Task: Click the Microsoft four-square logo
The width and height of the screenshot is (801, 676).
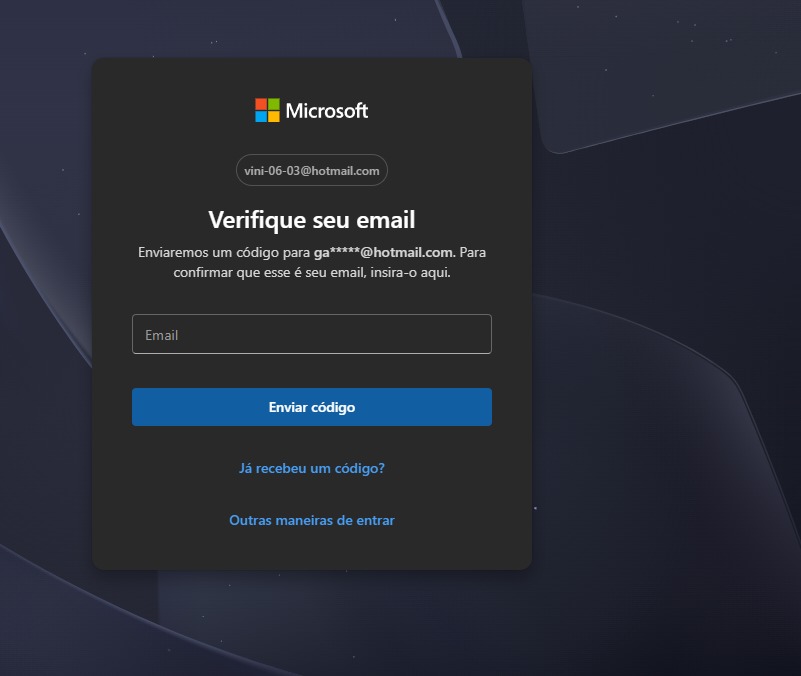Action: (267, 110)
